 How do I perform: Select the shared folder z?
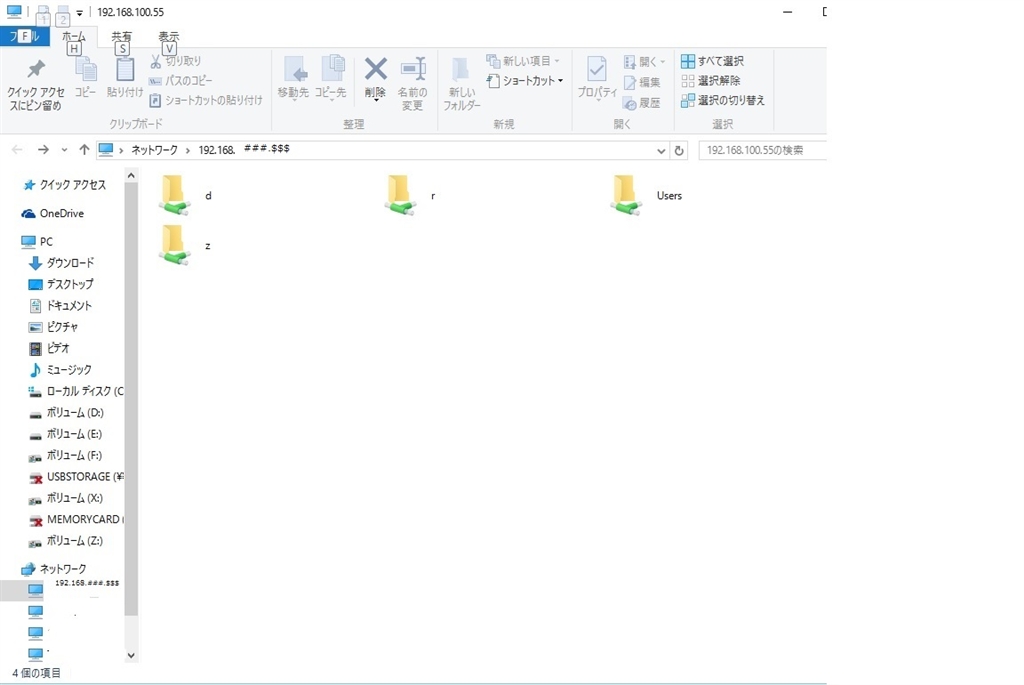click(x=185, y=246)
